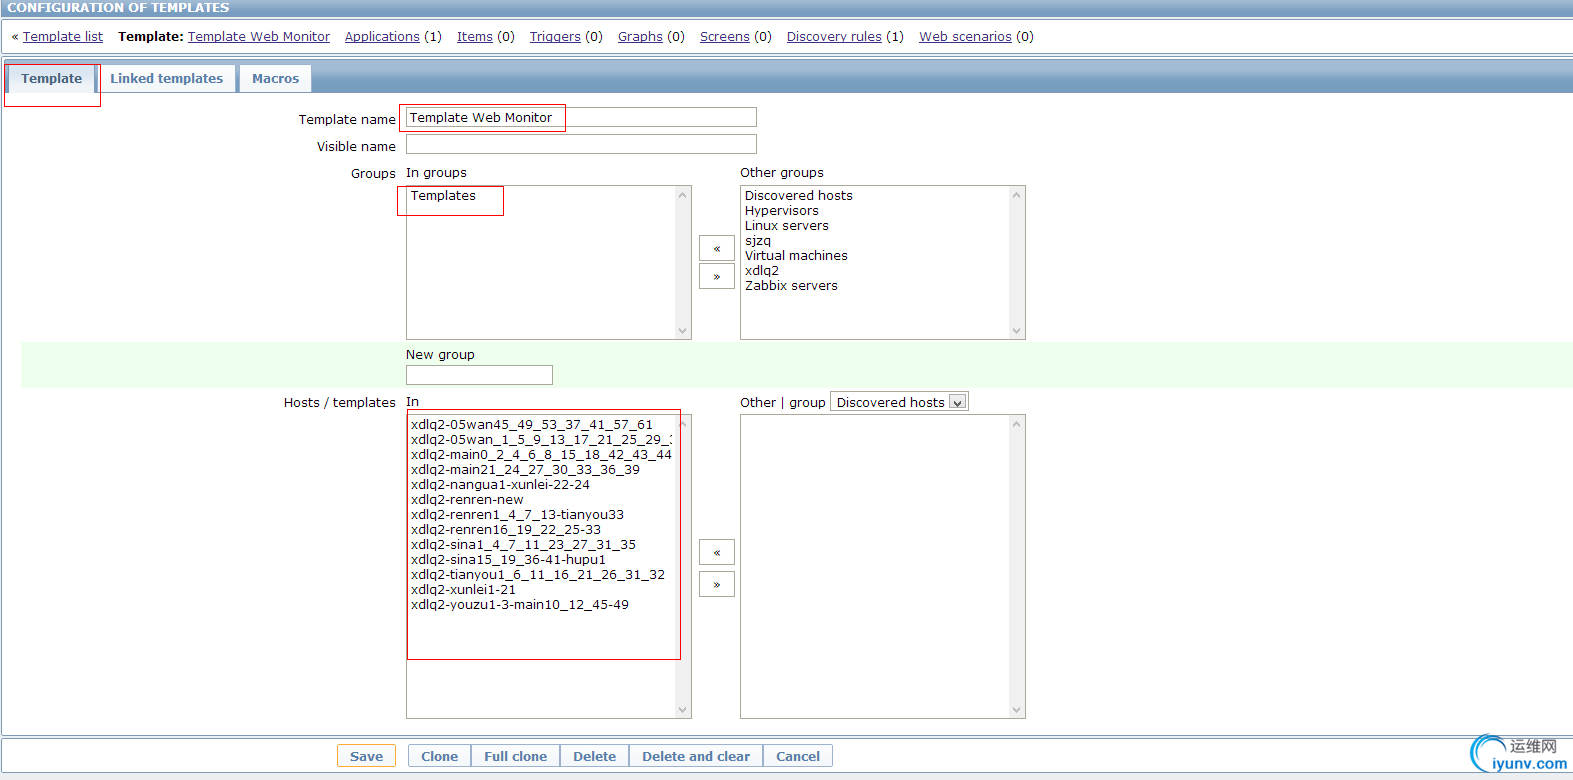This screenshot has height=780, width=1573.
Task: Open the Other group dropdown
Action: coord(899,402)
